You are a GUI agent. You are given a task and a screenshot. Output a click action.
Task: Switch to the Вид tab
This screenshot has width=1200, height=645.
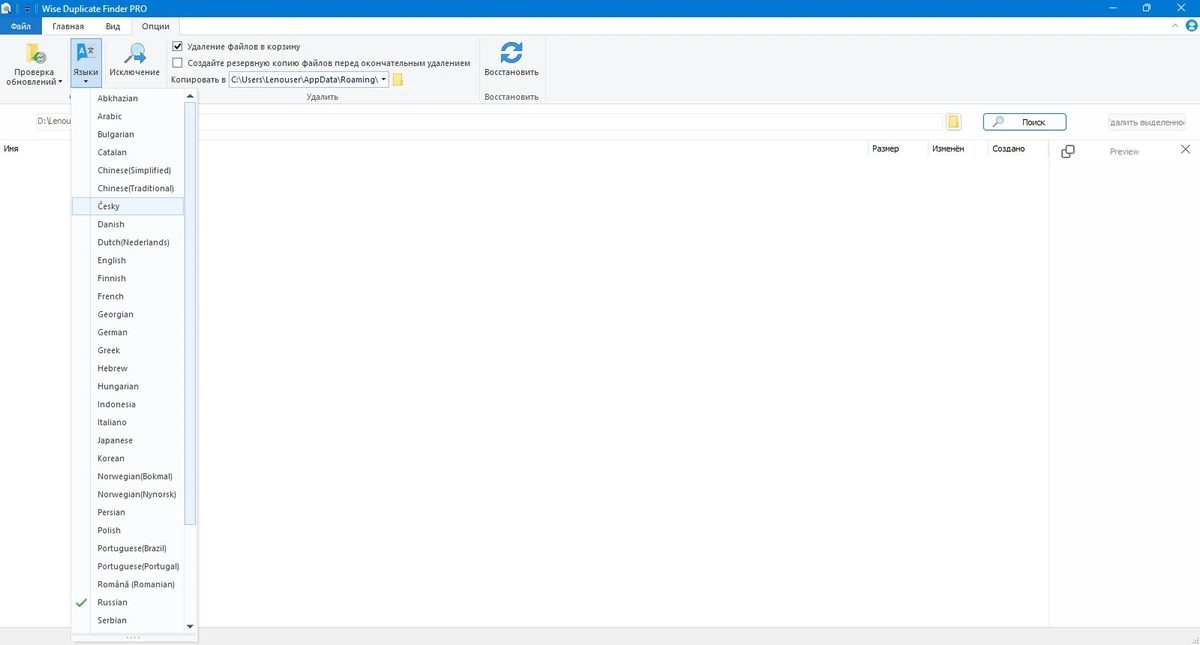coord(113,26)
